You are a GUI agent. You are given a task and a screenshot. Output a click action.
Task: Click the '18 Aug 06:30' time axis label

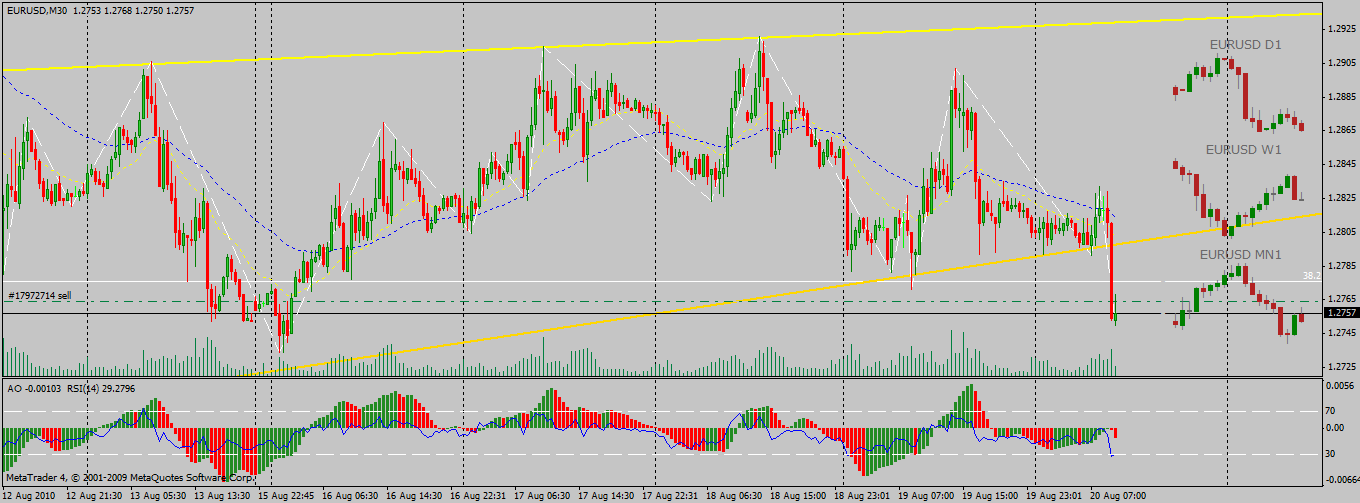(x=735, y=495)
